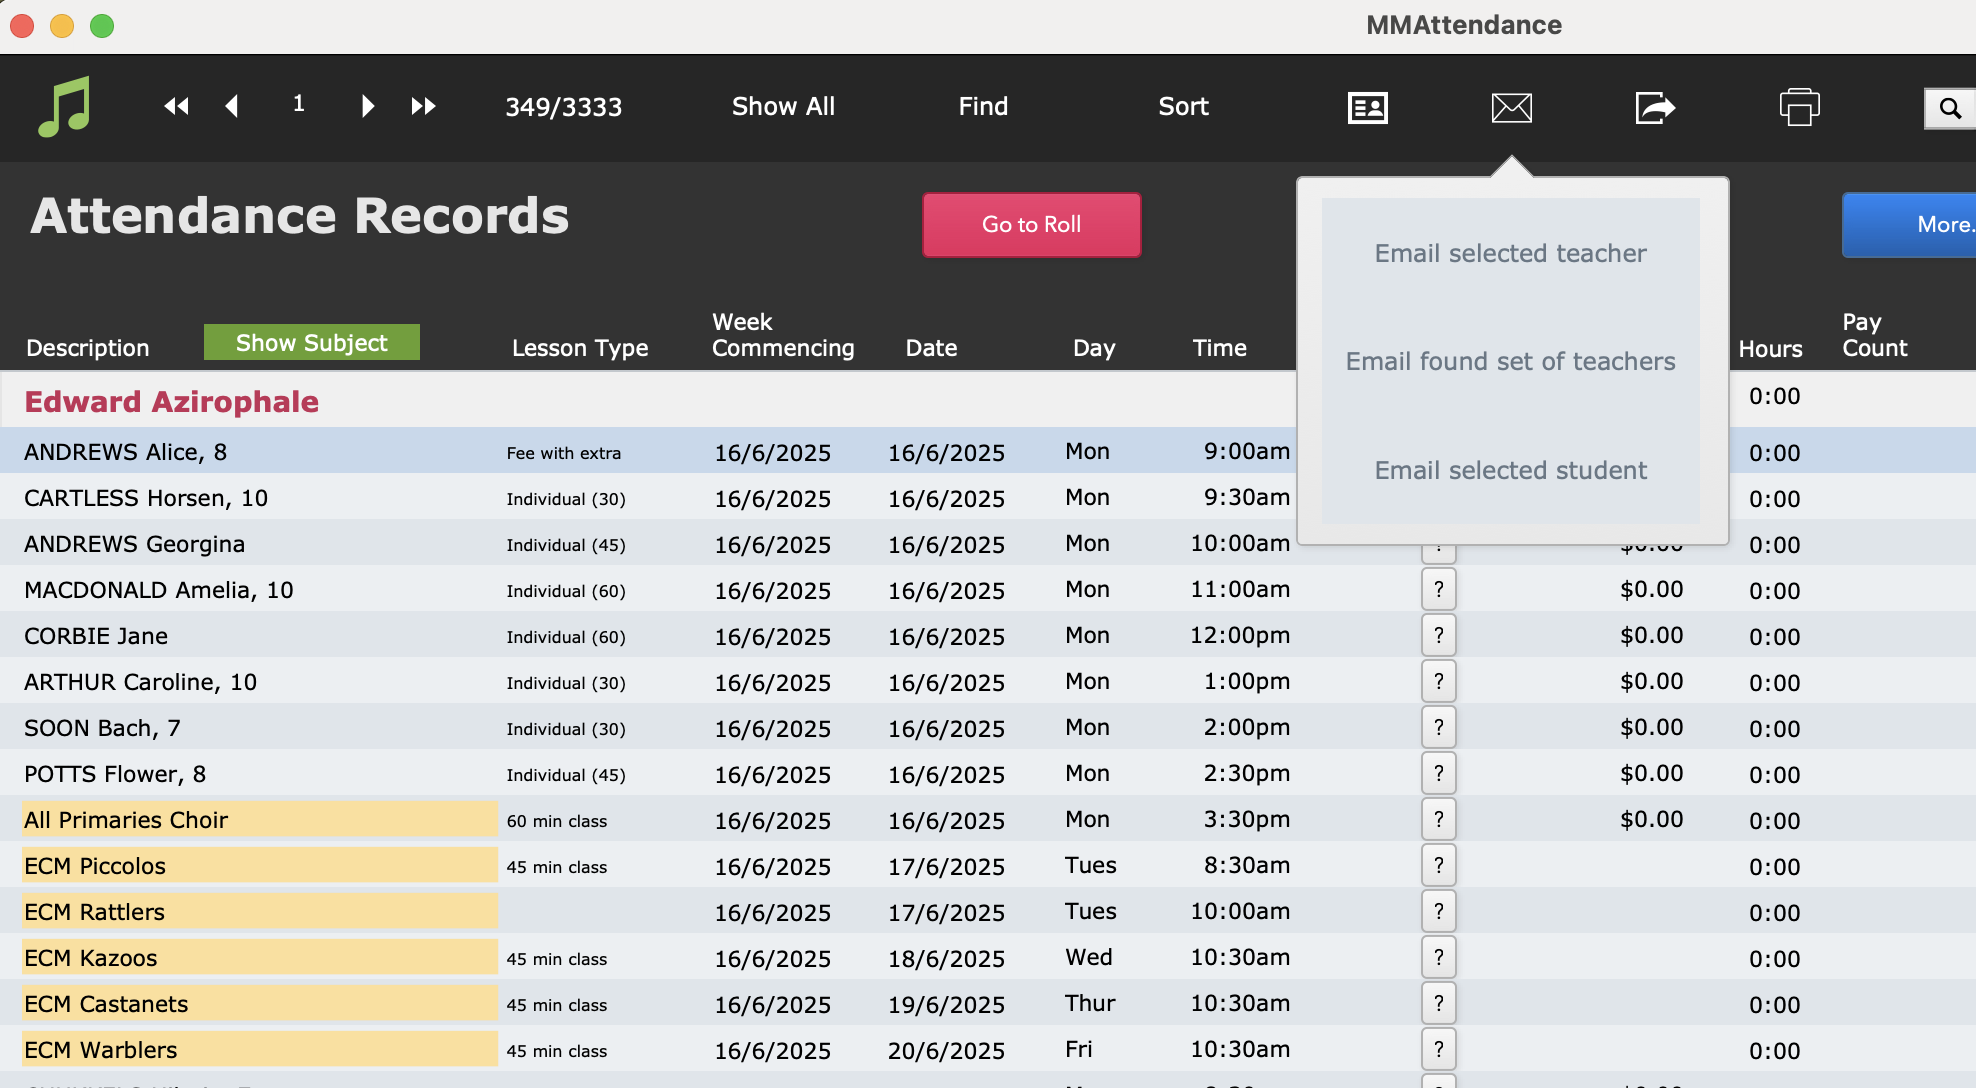The width and height of the screenshot is (1976, 1088).
Task: Click the macOS yellow minimize window button
Action: pyautogui.click(x=62, y=26)
